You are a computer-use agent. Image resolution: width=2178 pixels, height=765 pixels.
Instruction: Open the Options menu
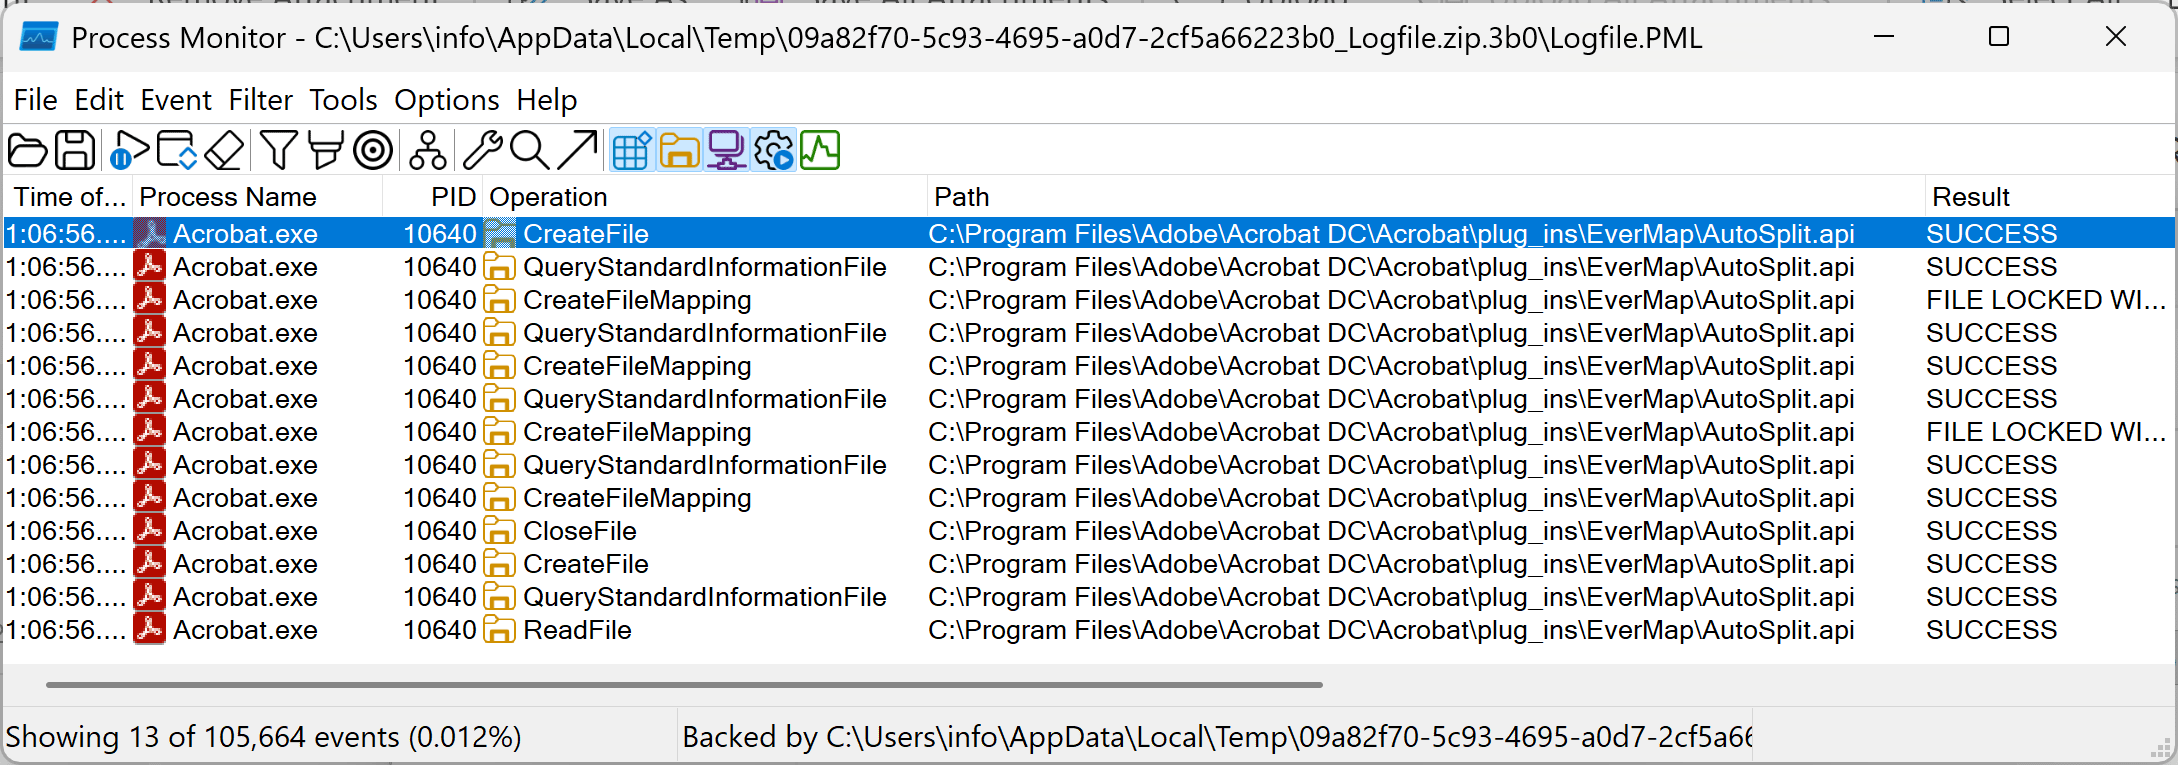pos(446,100)
